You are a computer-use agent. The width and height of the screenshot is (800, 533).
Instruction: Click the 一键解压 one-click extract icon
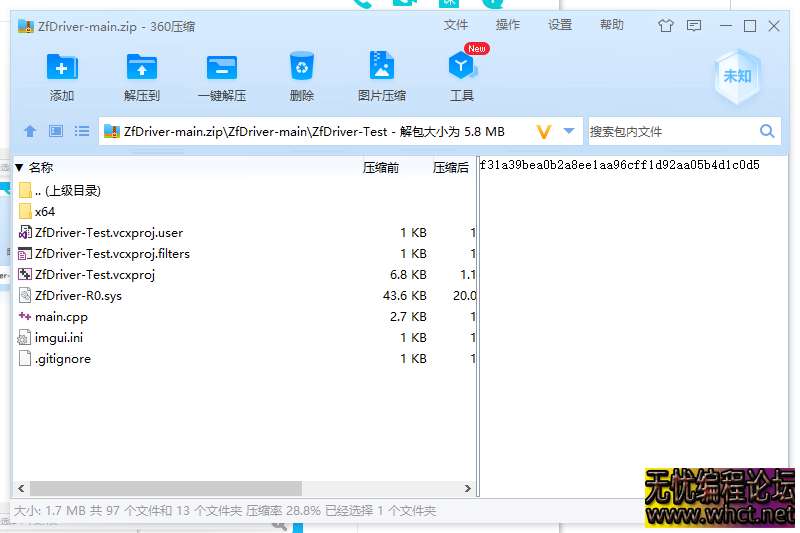pos(221,68)
